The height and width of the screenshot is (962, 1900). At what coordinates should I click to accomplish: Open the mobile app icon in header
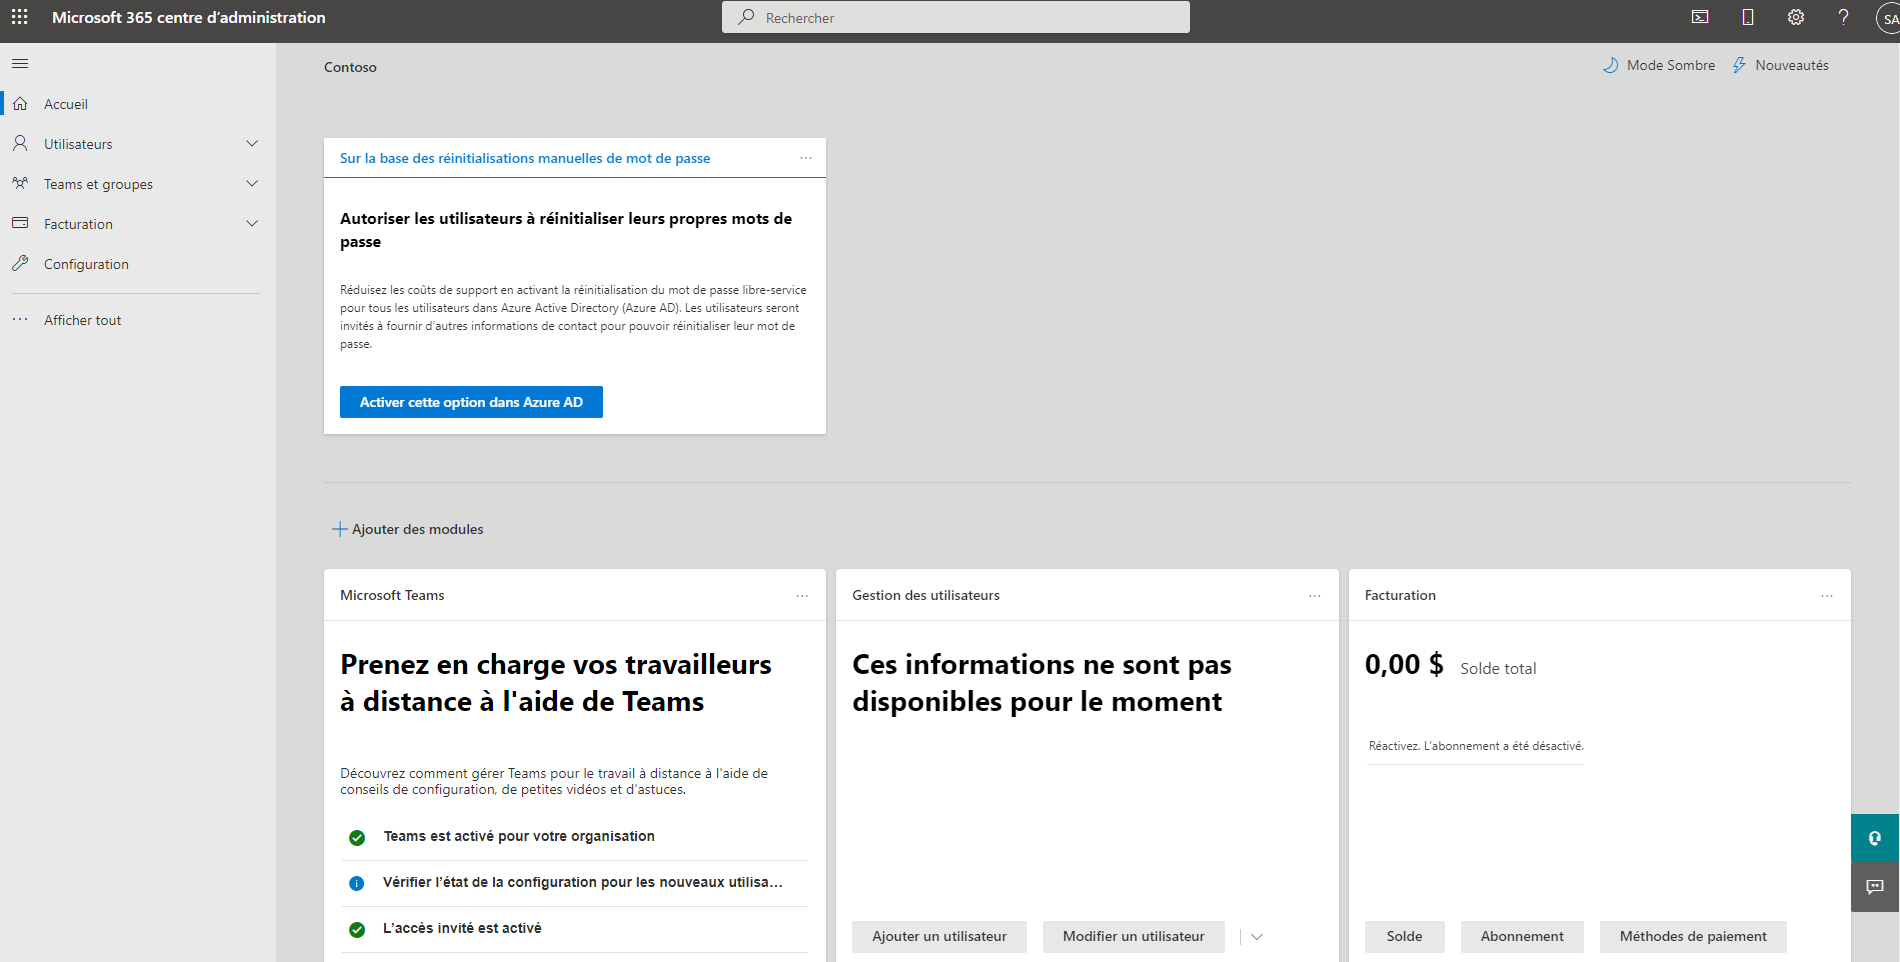[1748, 17]
